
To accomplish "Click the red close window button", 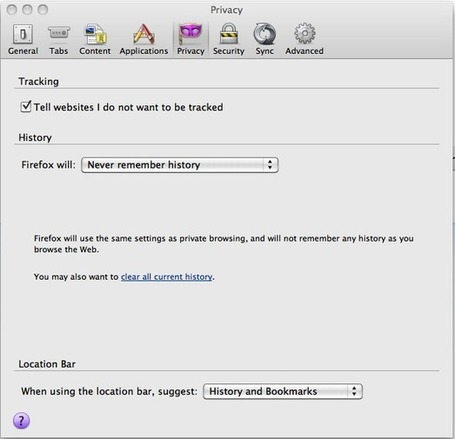I will coord(12,10).
